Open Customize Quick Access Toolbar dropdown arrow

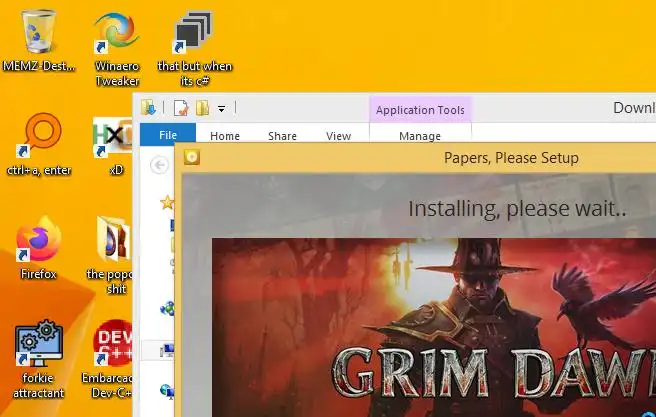221,109
